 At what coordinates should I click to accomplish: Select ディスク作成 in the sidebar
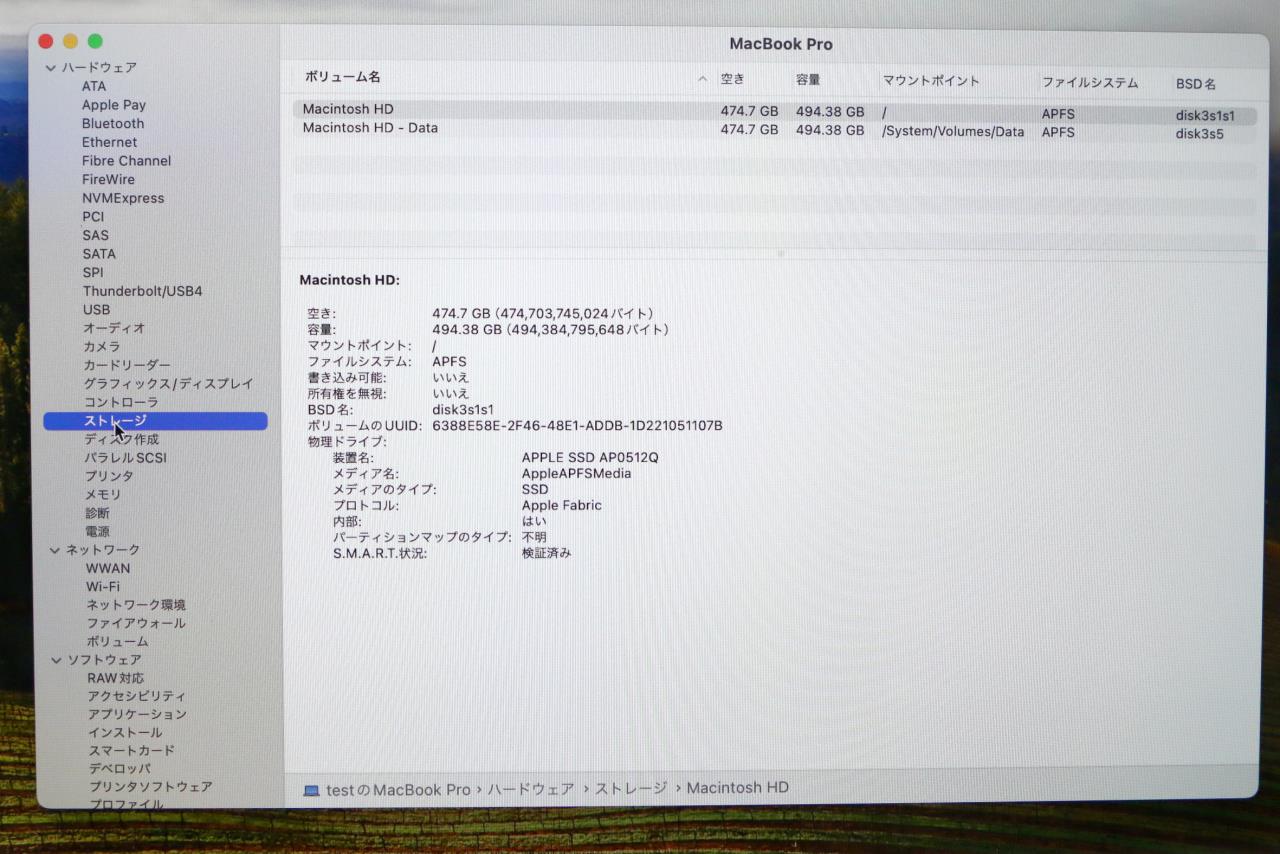pos(121,439)
